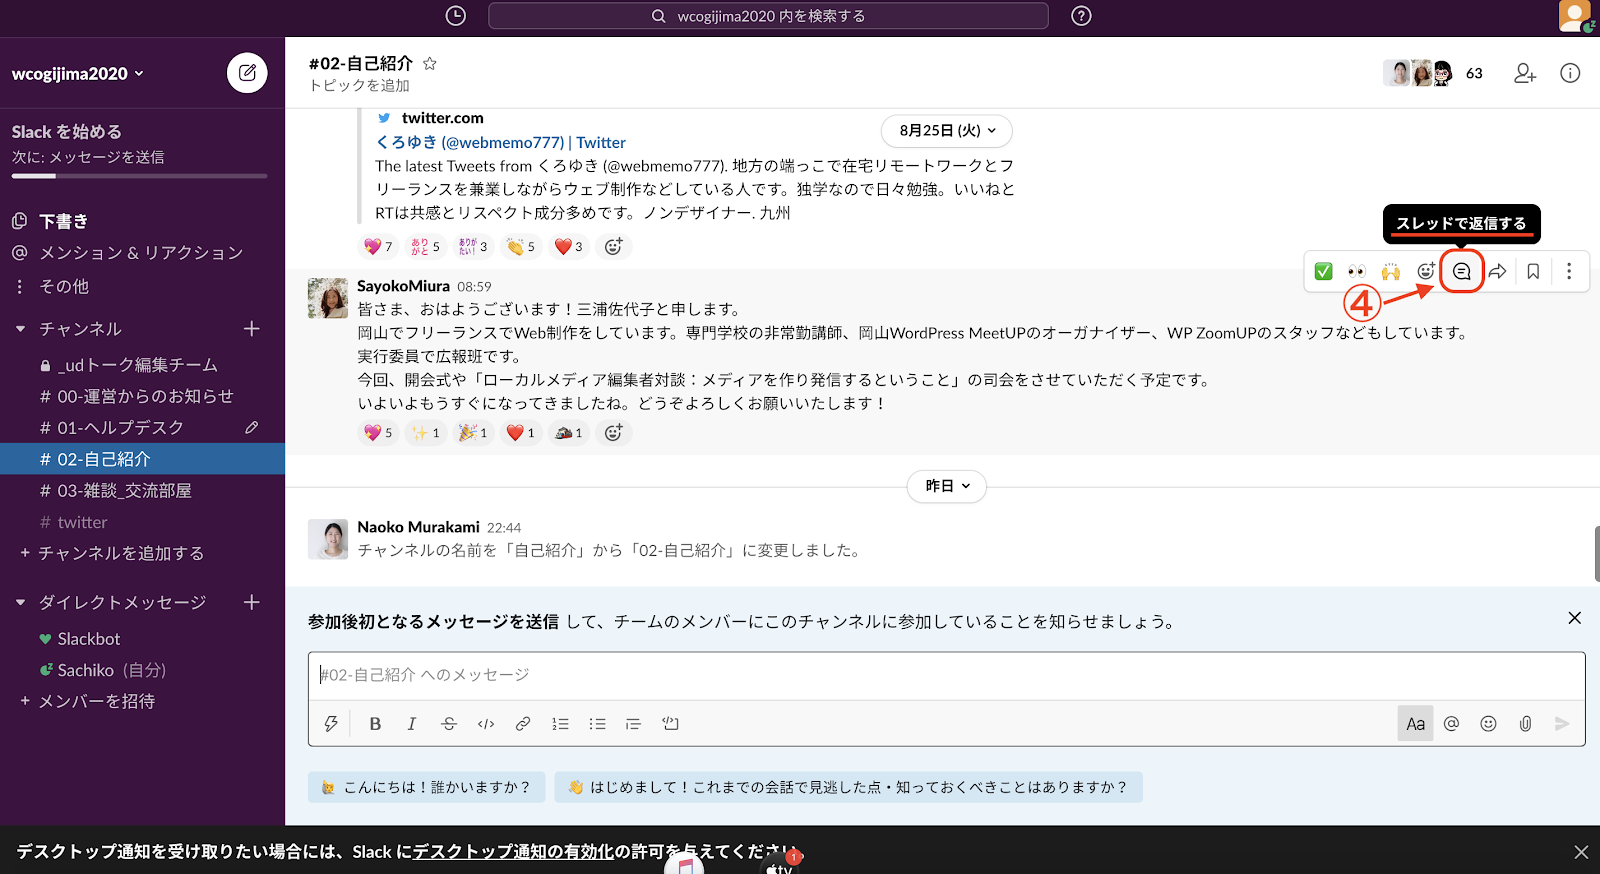The width and height of the screenshot is (1600, 874).
Task: Add green checkmark reaction to SayokoMiura's message
Action: [x=1323, y=271]
